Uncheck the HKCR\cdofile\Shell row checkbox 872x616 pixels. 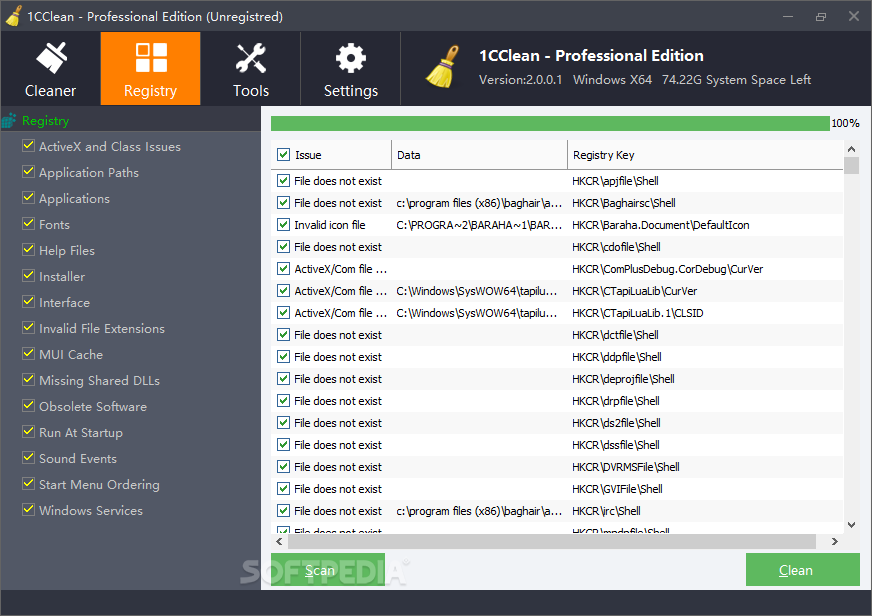coord(284,247)
